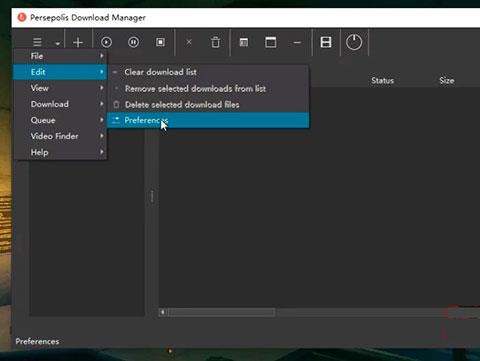
Task: Click the Queue submenu arrow
Action: [102, 120]
